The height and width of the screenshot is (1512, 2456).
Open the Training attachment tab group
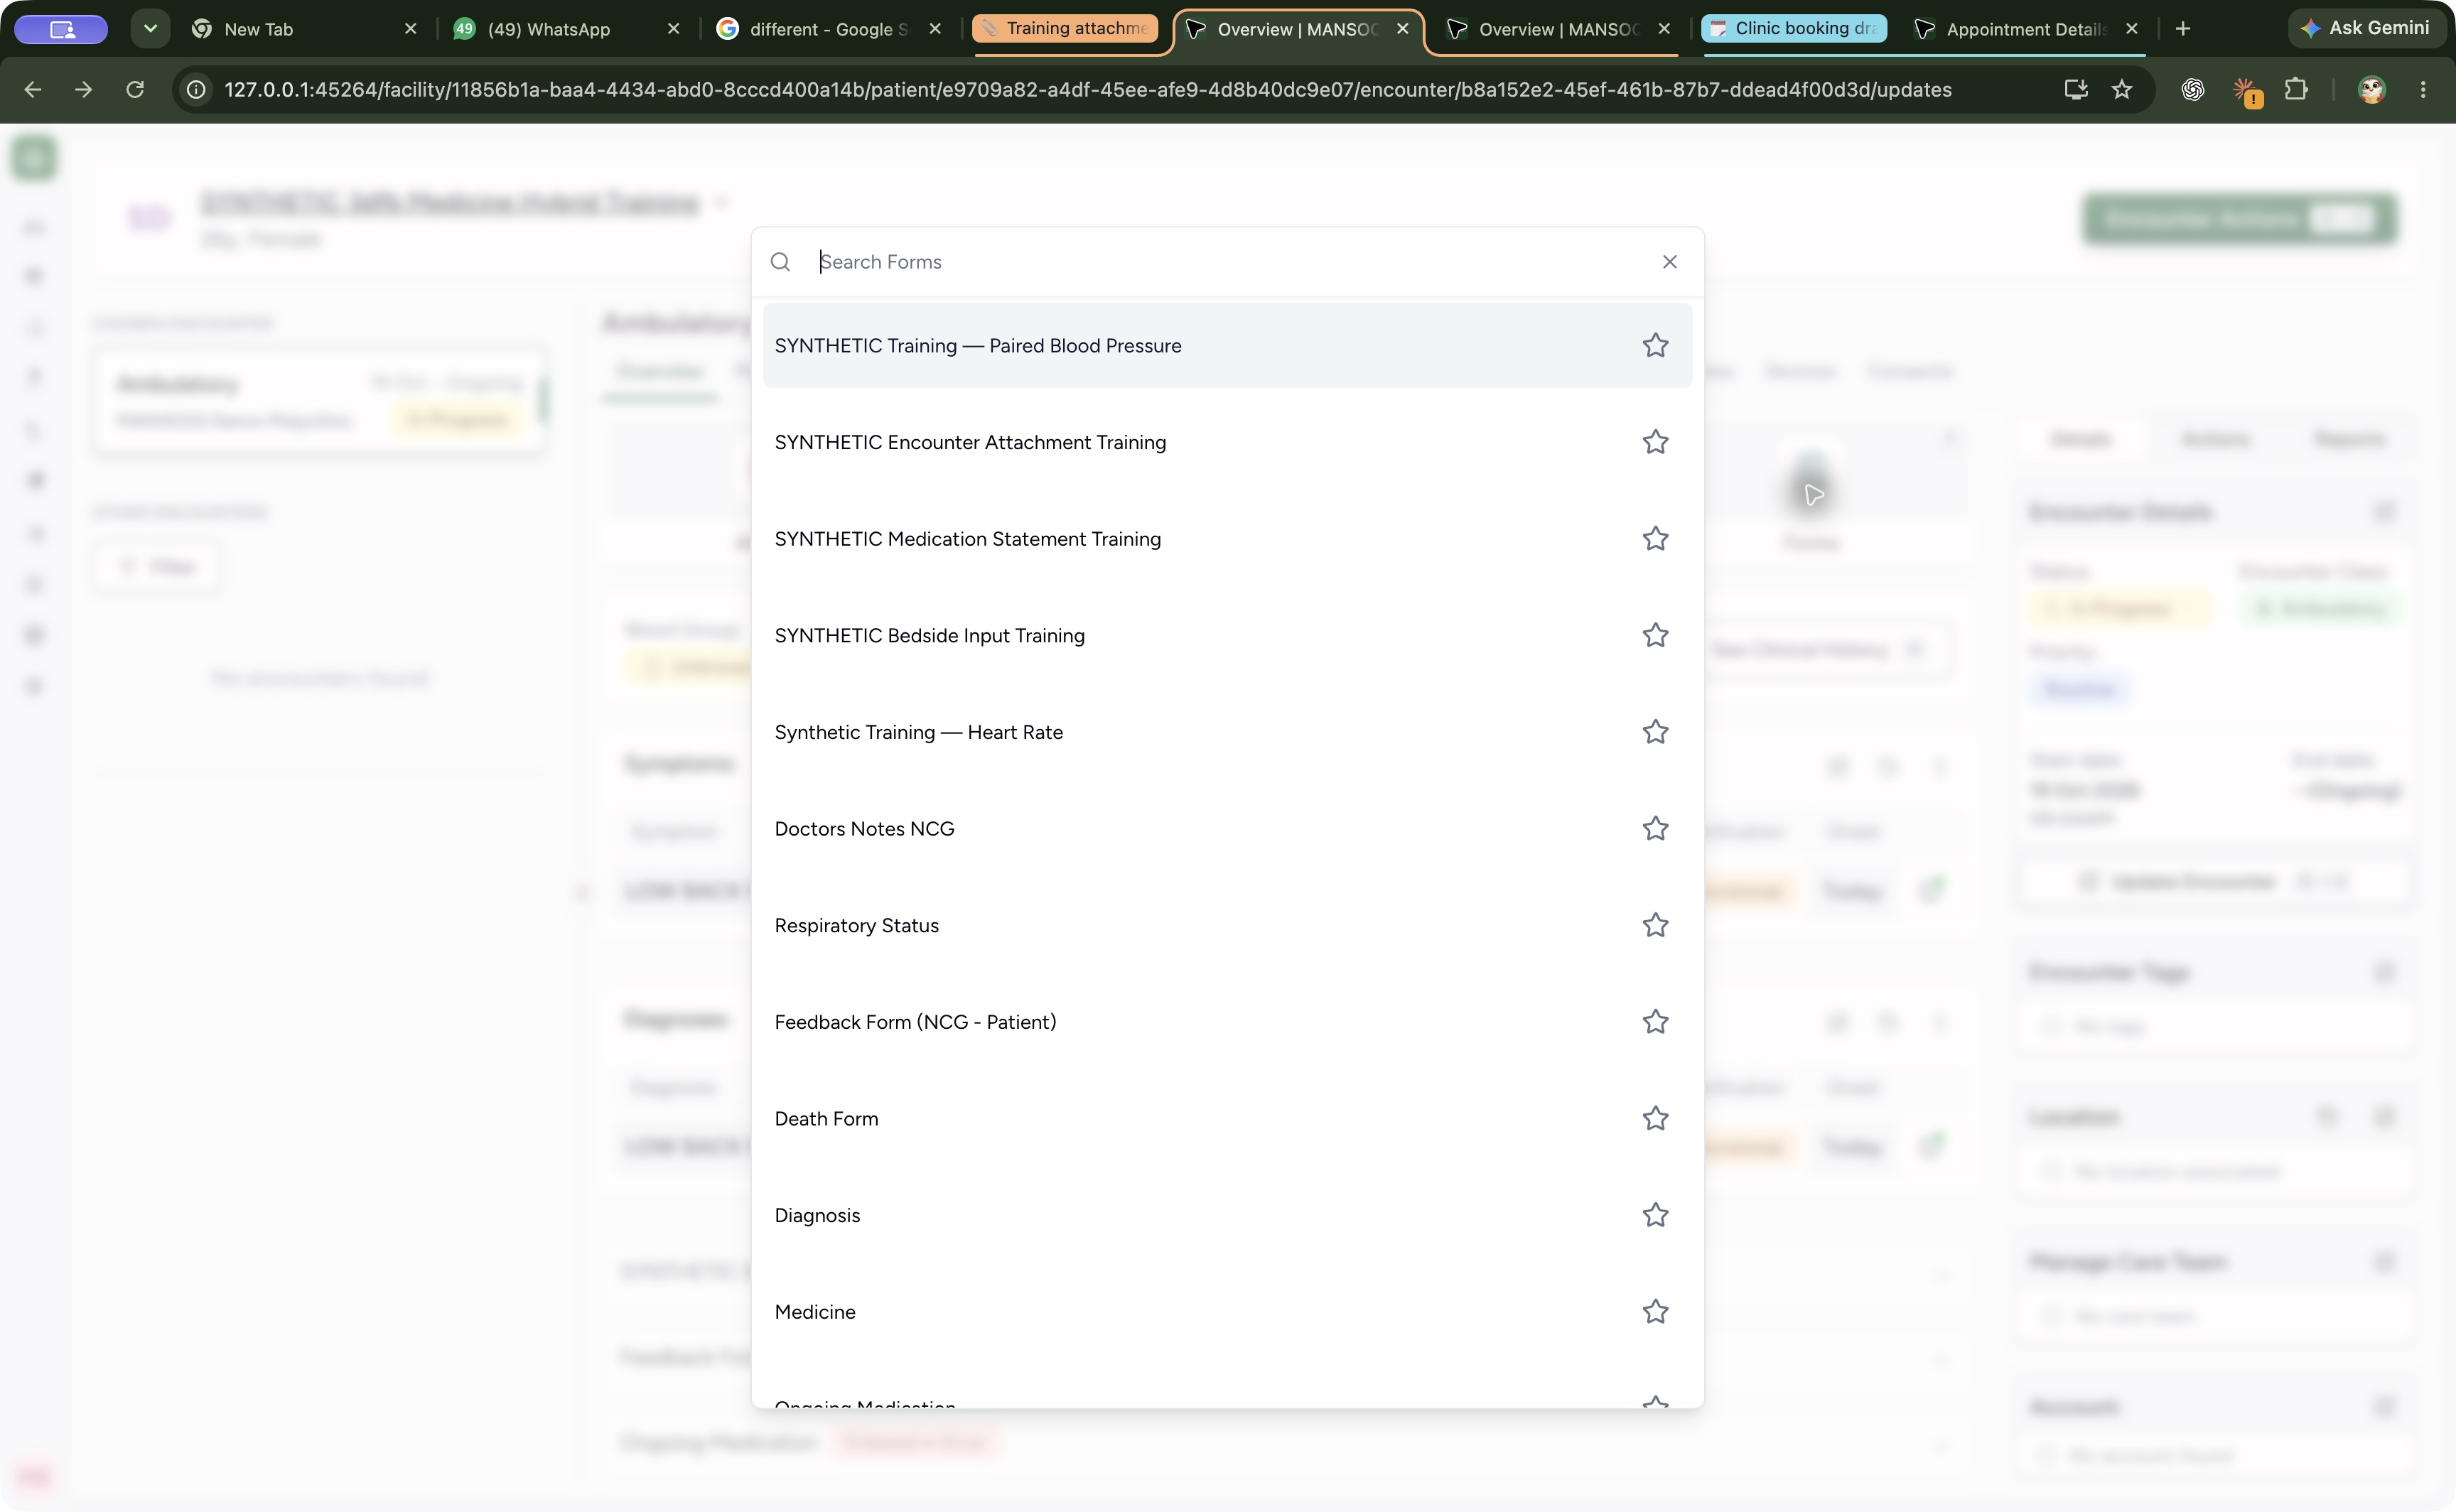pos(1065,29)
